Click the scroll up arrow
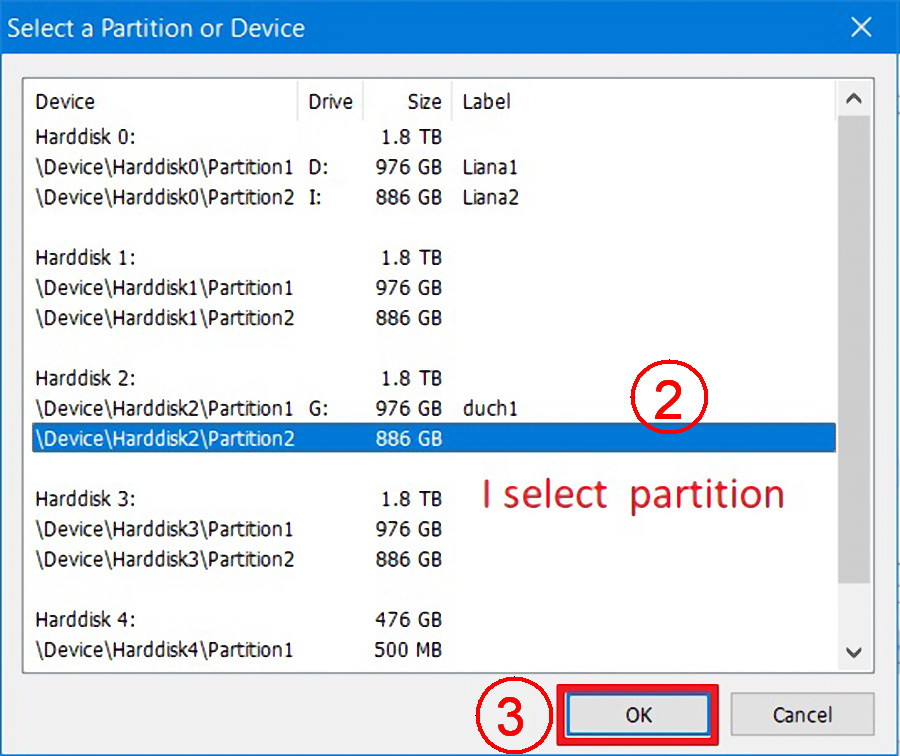900x756 pixels. pyautogui.click(x=854, y=99)
